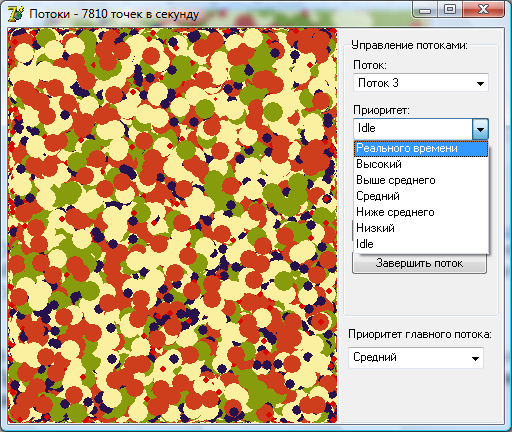Pick Idle entry in the open list

pos(421,244)
